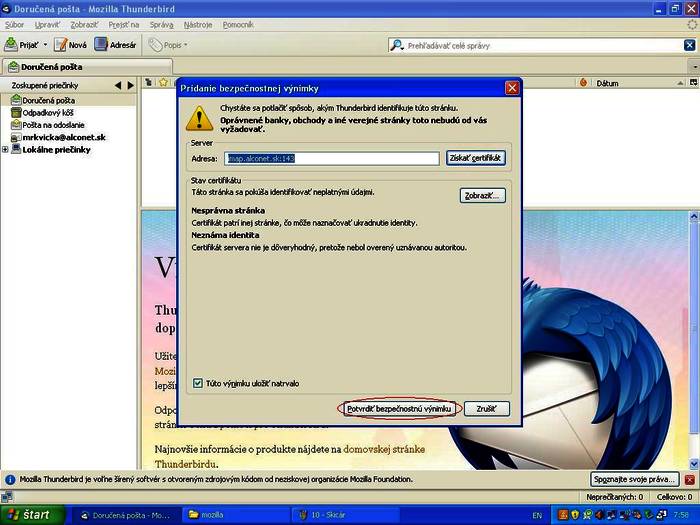Switch to Doručená pošta taskbar button

pos(125,515)
